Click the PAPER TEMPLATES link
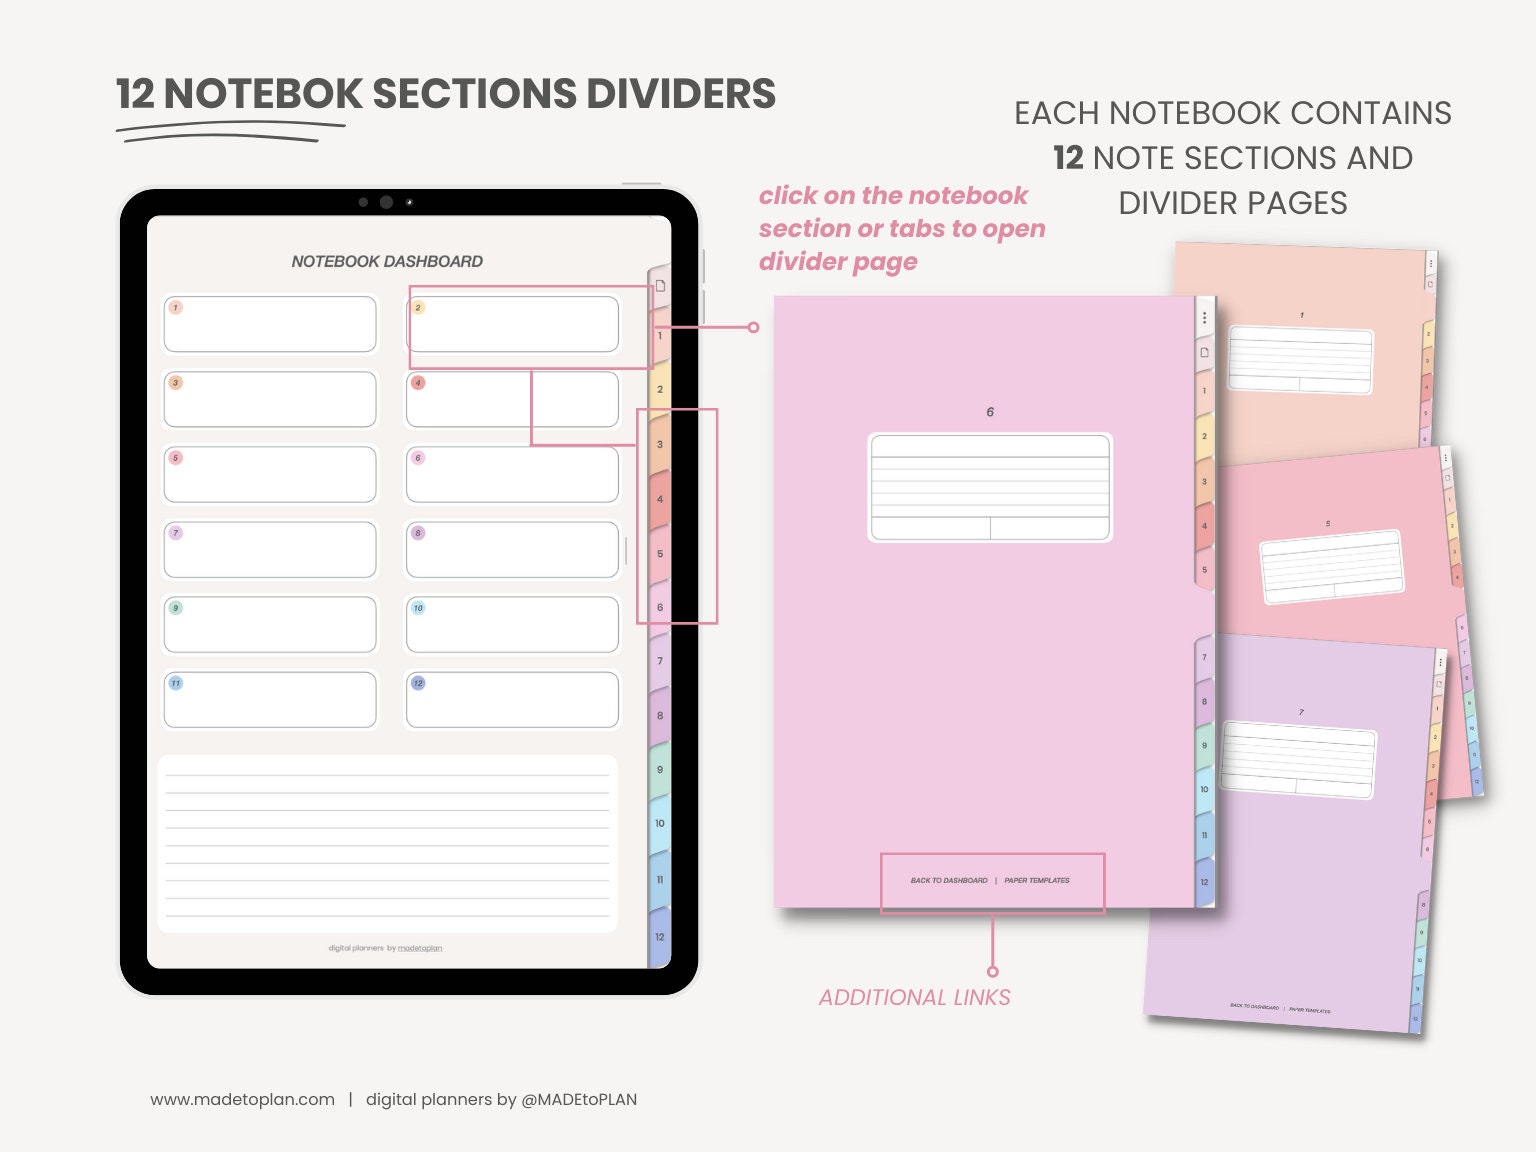 click(x=1037, y=881)
